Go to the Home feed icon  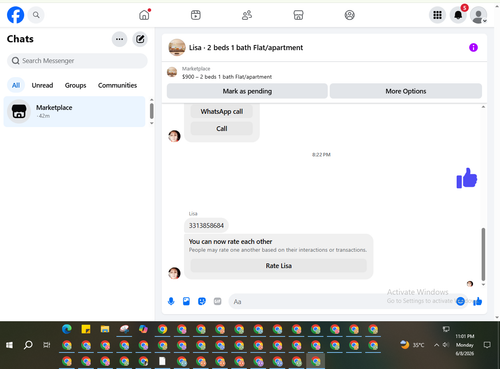pyautogui.click(x=144, y=15)
